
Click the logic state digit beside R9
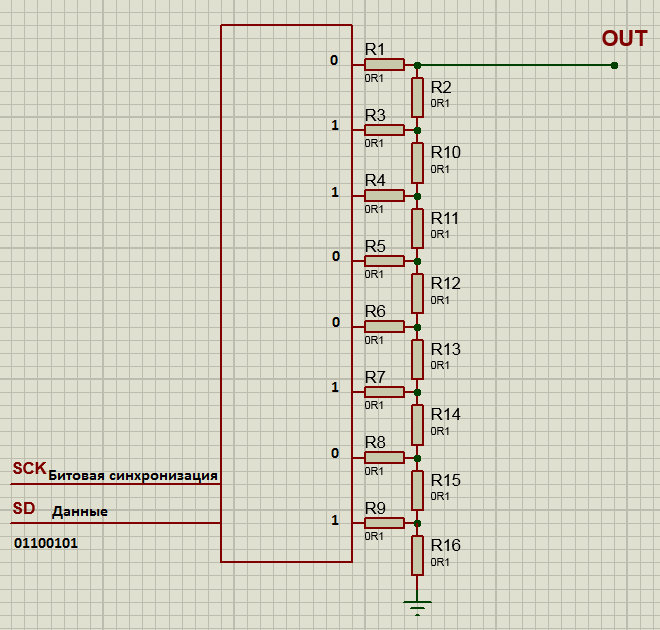[x=335, y=520]
